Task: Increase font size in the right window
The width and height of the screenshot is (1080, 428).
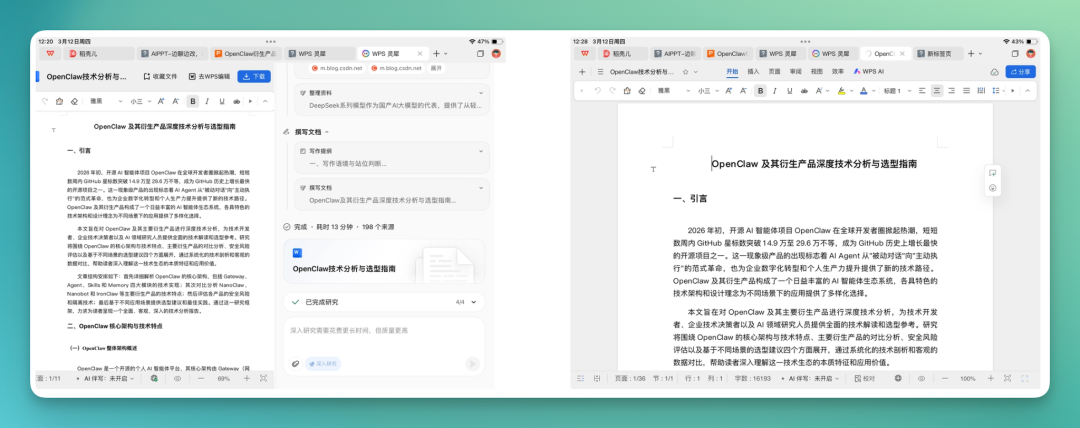Action: tap(729, 90)
